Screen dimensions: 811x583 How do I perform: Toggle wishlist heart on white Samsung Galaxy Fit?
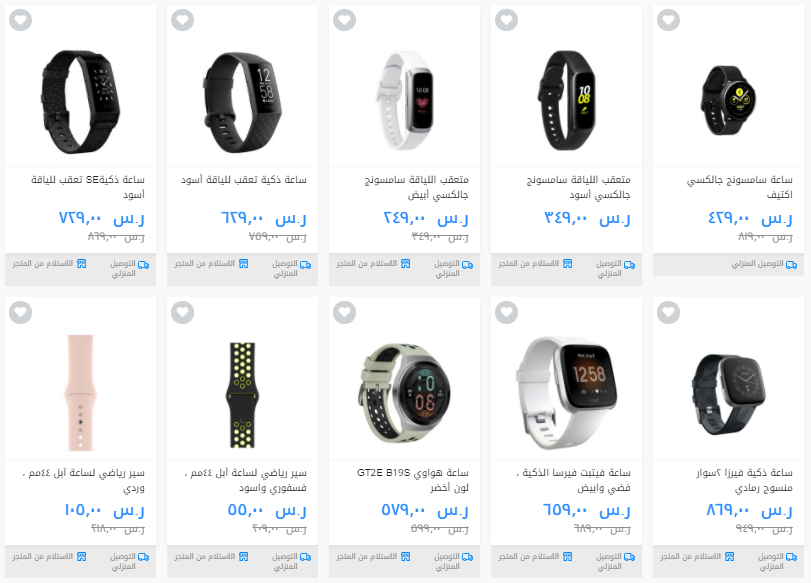point(344,20)
